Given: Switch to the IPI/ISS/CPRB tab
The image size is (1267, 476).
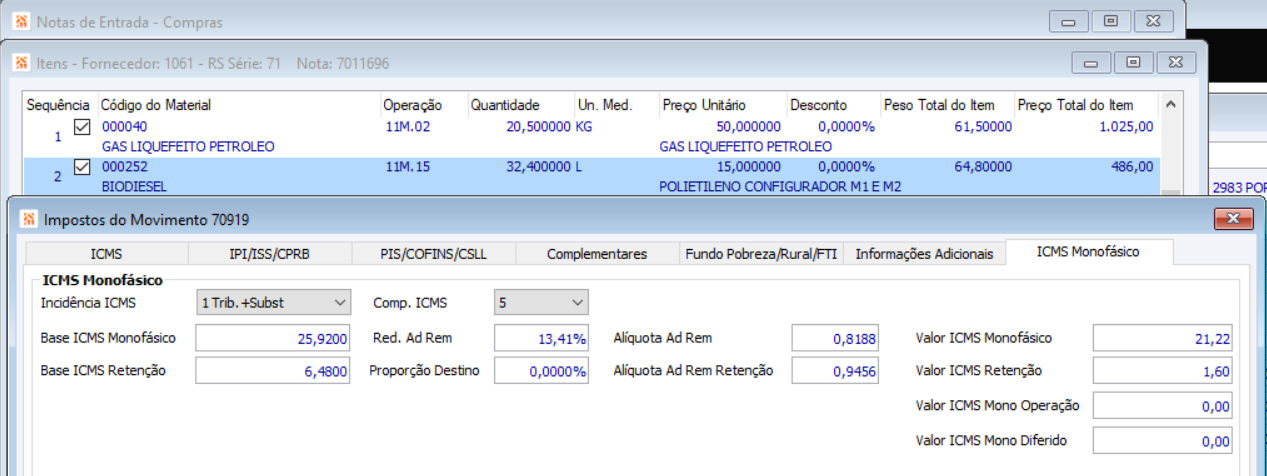Looking at the screenshot, I should [x=270, y=254].
